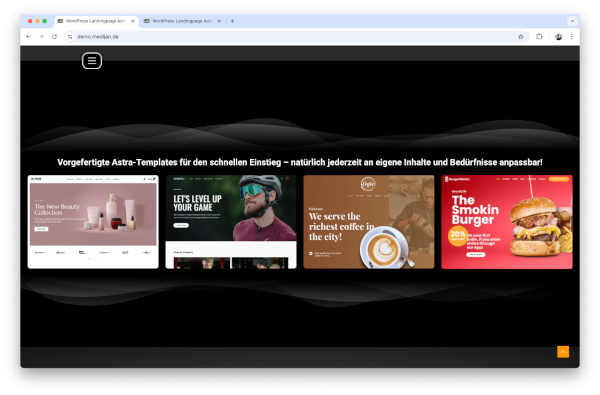Viewport: 600px width, 395px height.
Task: Select the first WordPress Landingpage tab
Action: click(96, 21)
